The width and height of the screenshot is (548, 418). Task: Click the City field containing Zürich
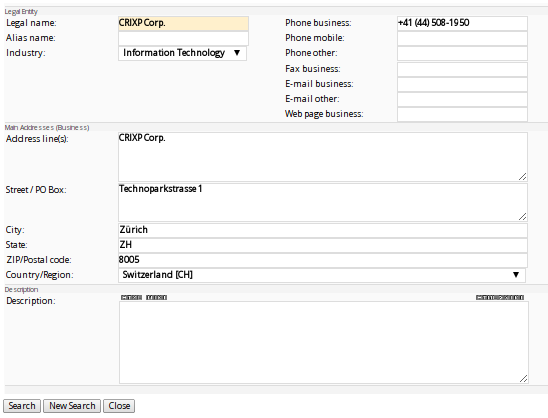323,230
